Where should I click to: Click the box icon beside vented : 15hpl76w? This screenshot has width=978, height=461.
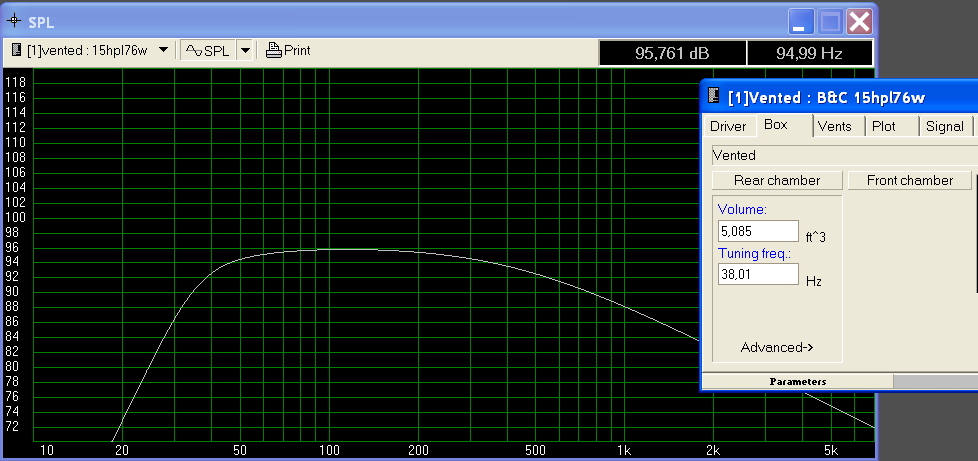[17, 51]
